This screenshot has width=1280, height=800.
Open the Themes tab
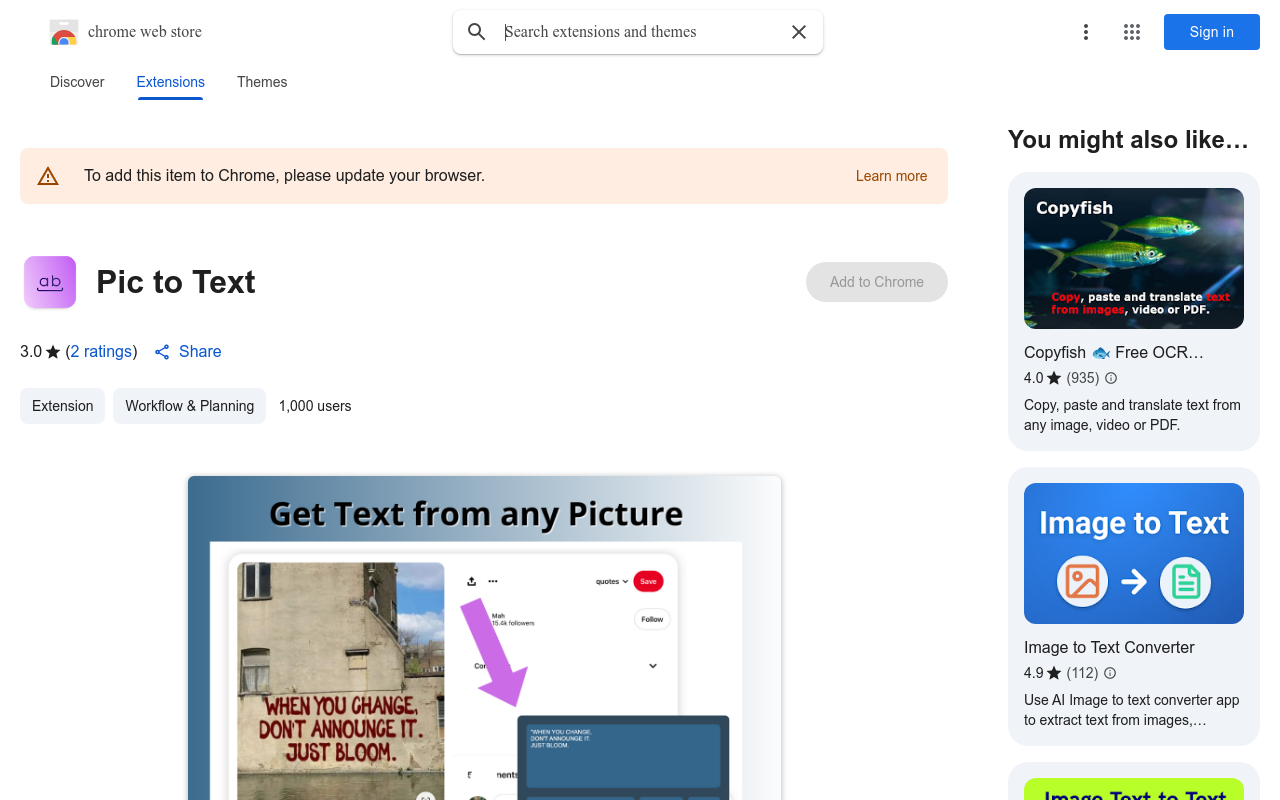(262, 82)
